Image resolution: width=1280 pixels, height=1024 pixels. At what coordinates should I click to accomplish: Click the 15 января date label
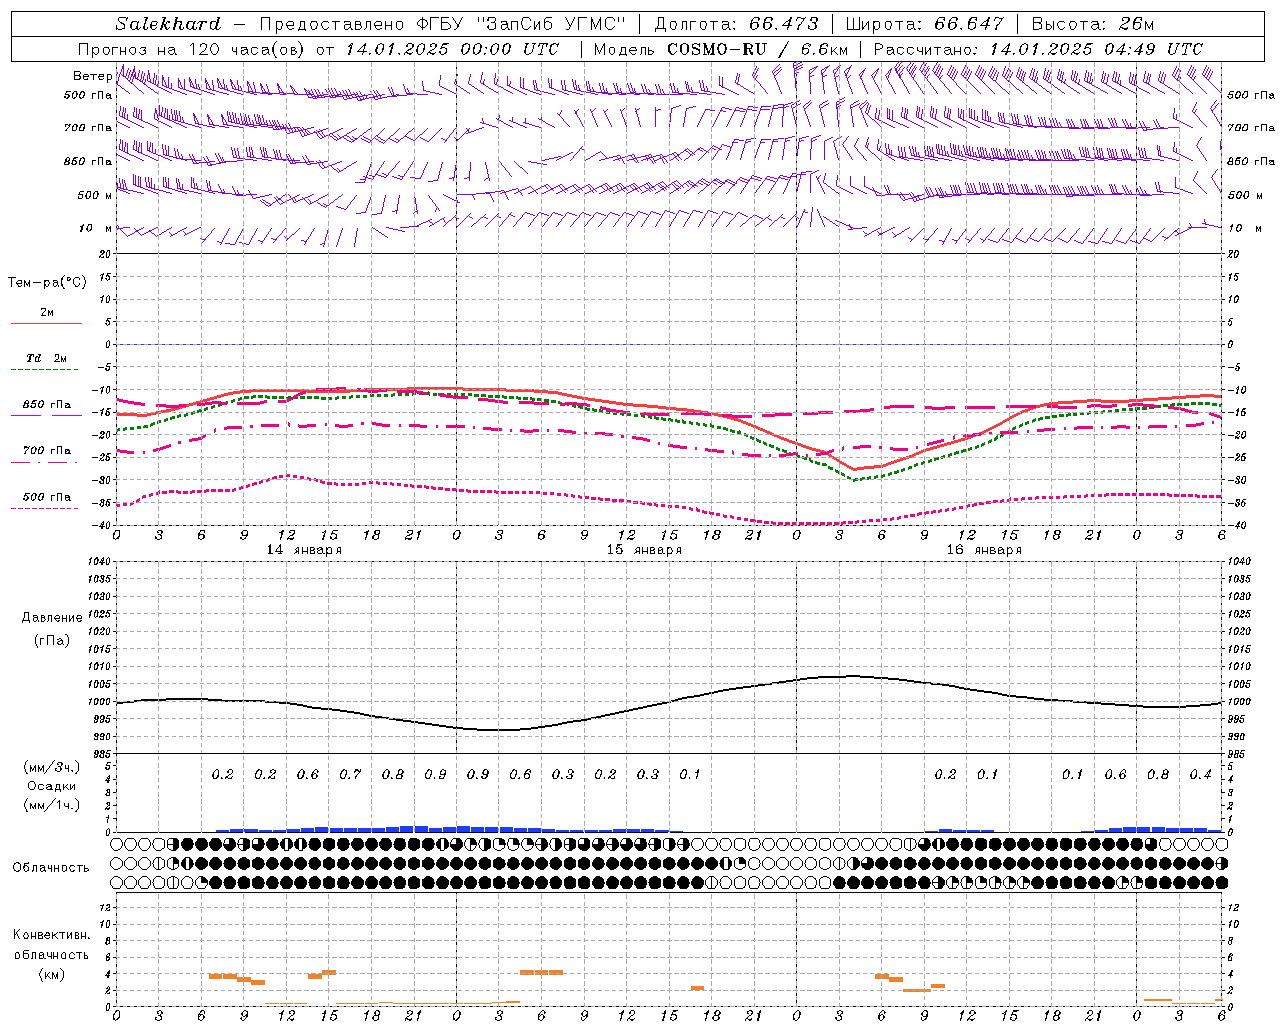pyautogui.click(x=644, y=550)
